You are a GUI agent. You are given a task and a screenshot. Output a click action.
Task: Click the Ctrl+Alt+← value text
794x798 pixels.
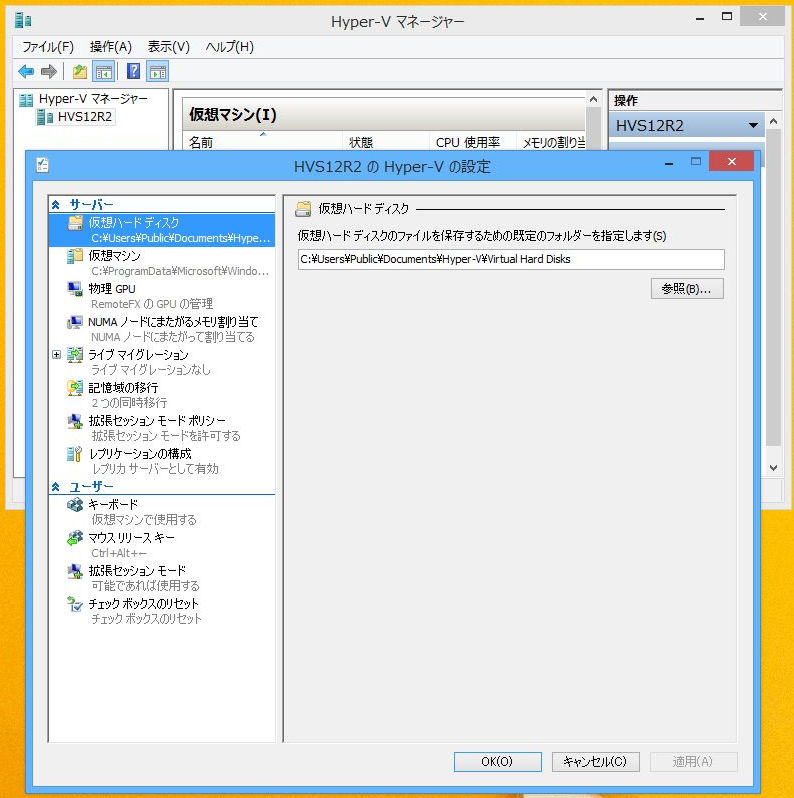[119, 553]
